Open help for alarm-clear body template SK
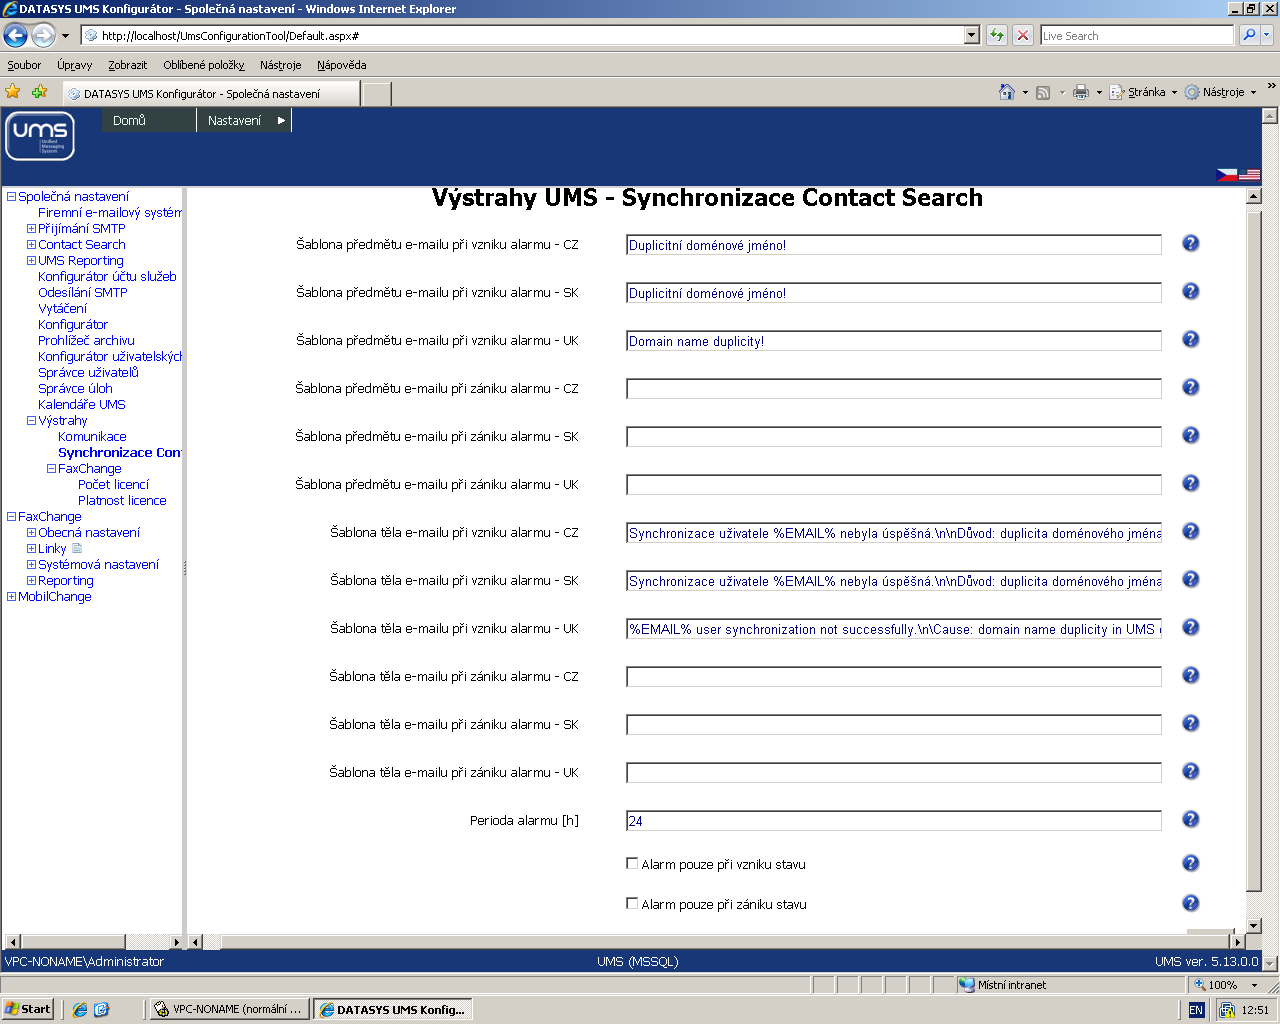Viewport: 1280px width, 1024px height. (x=1190, y=723)
